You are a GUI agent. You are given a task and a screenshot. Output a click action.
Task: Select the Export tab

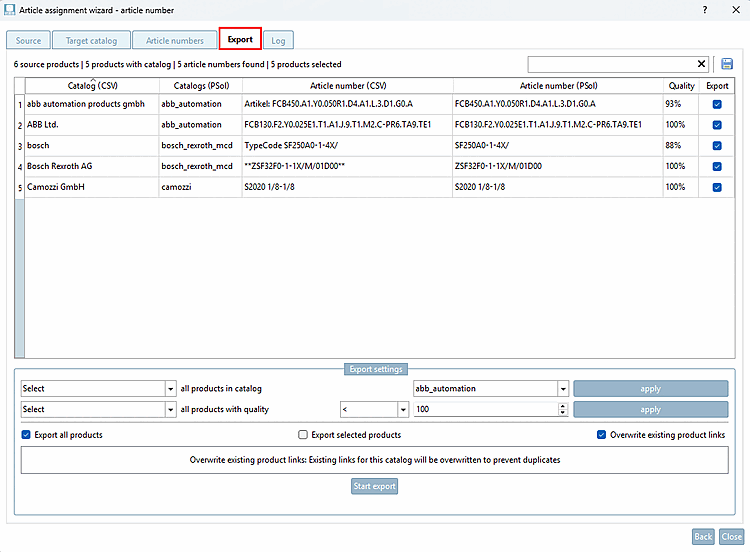click(240, 39)
